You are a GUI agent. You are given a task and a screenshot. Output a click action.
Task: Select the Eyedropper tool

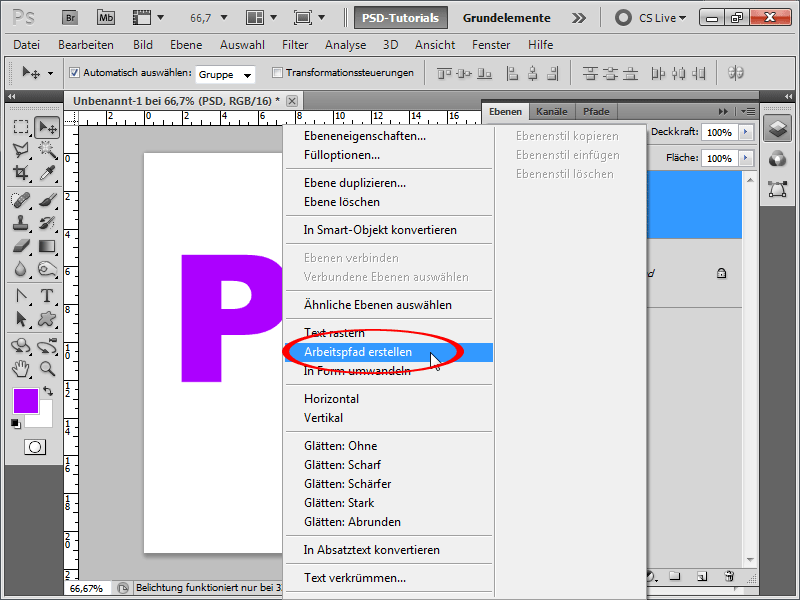(47, 172)
